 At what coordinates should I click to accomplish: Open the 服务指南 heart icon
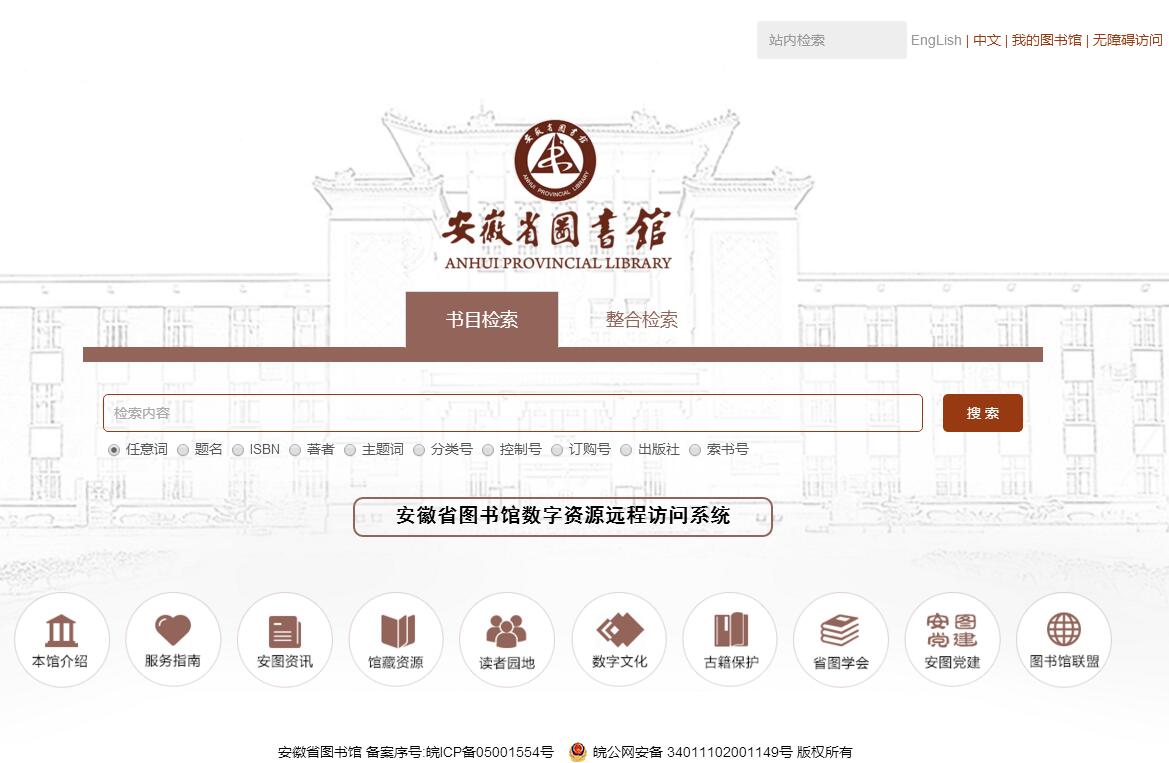click(173, 639)
